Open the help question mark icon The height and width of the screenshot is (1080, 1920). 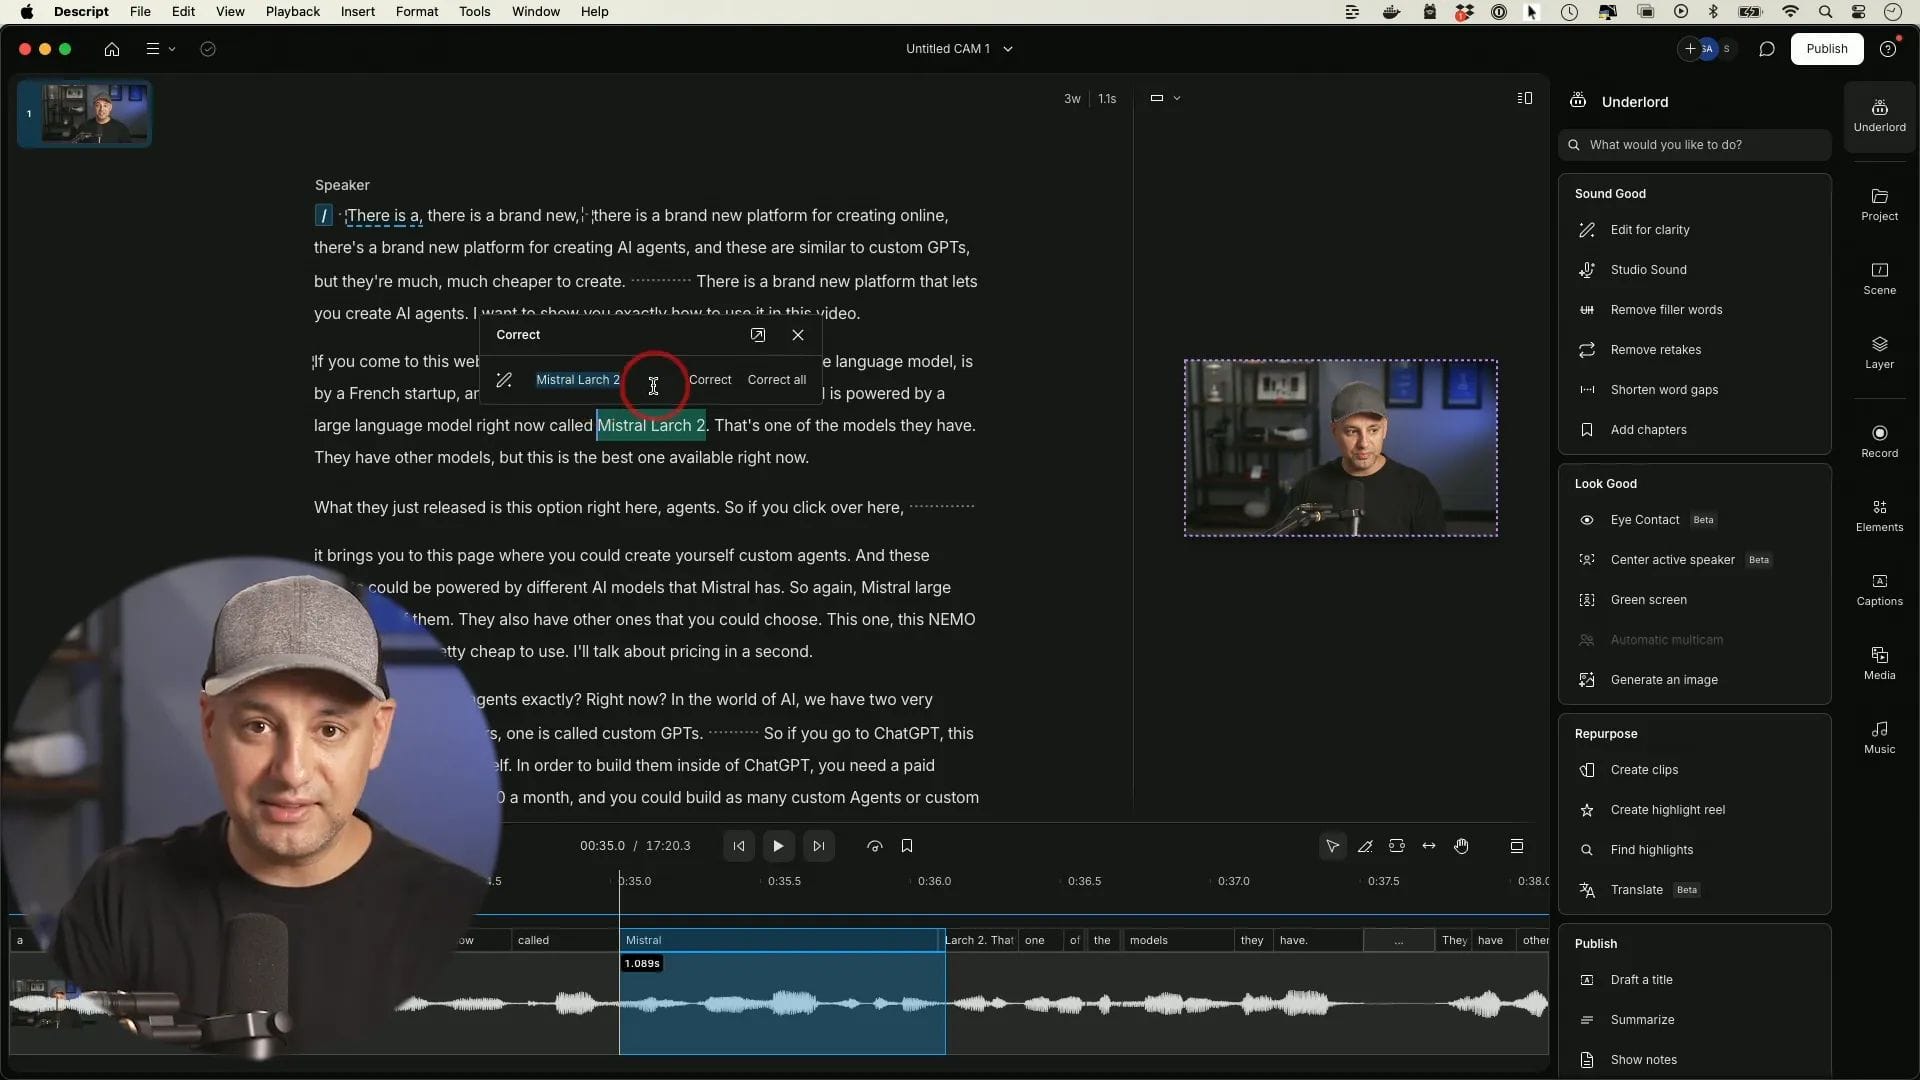1888,49
